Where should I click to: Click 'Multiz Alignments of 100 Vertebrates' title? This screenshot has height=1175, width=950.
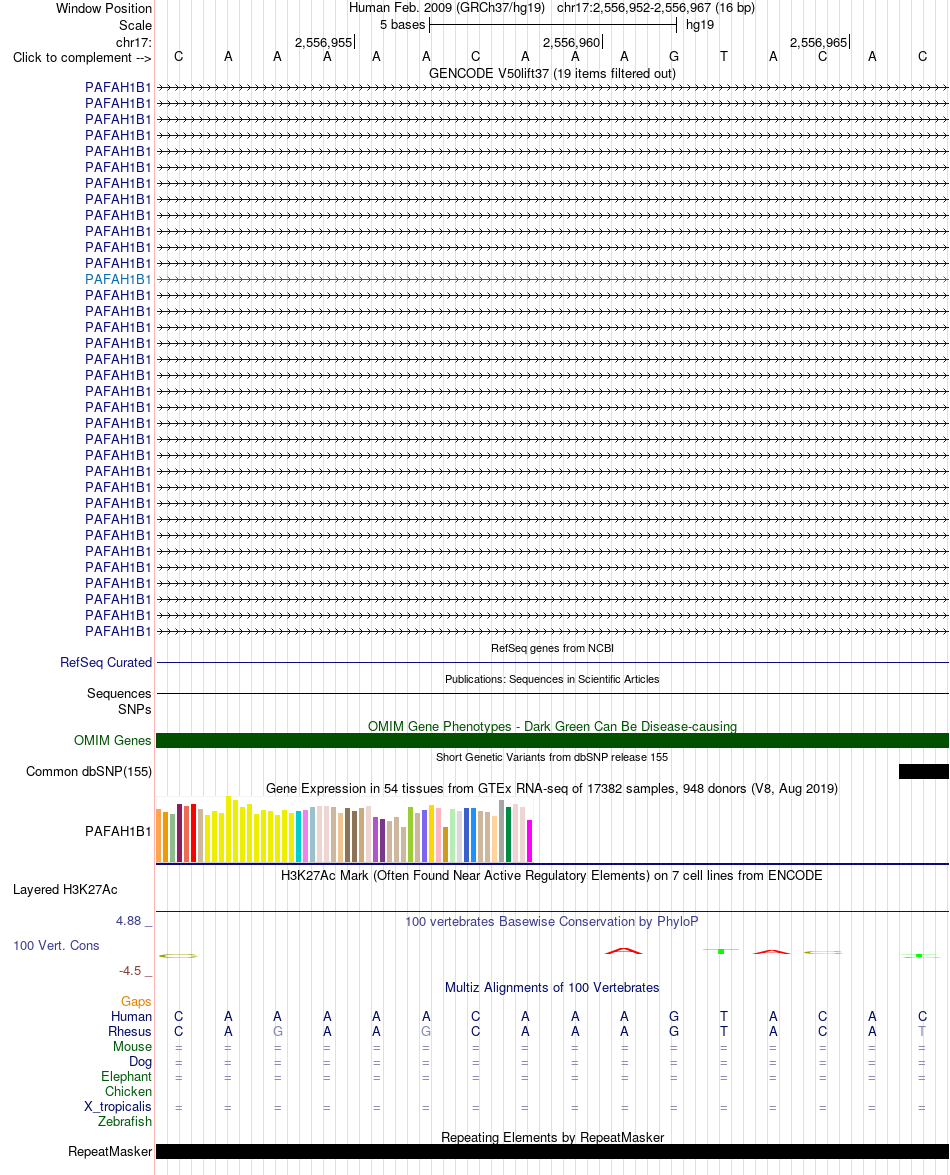(x=552, y=988)
